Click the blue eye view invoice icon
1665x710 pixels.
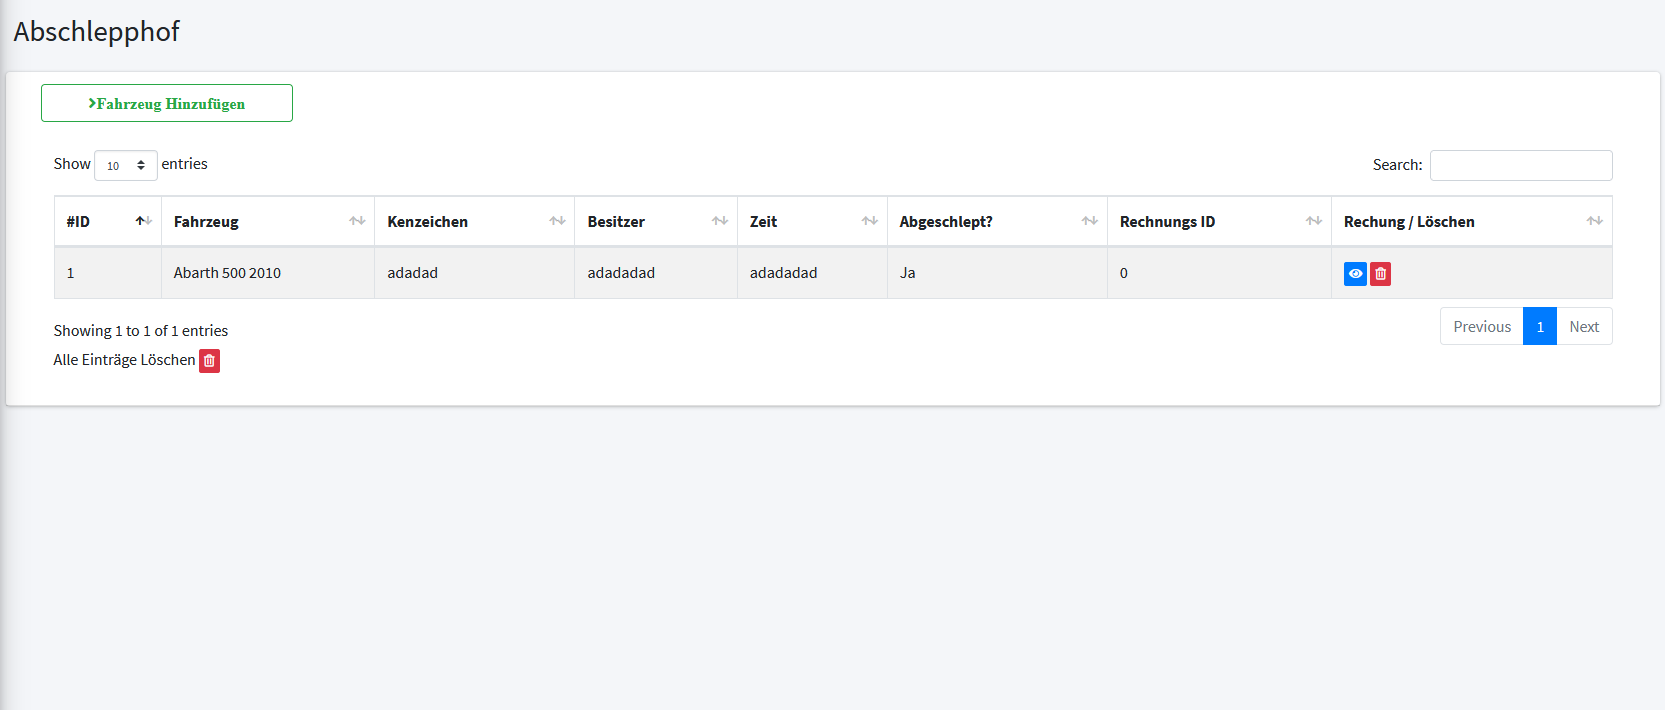pos(1355,274)
